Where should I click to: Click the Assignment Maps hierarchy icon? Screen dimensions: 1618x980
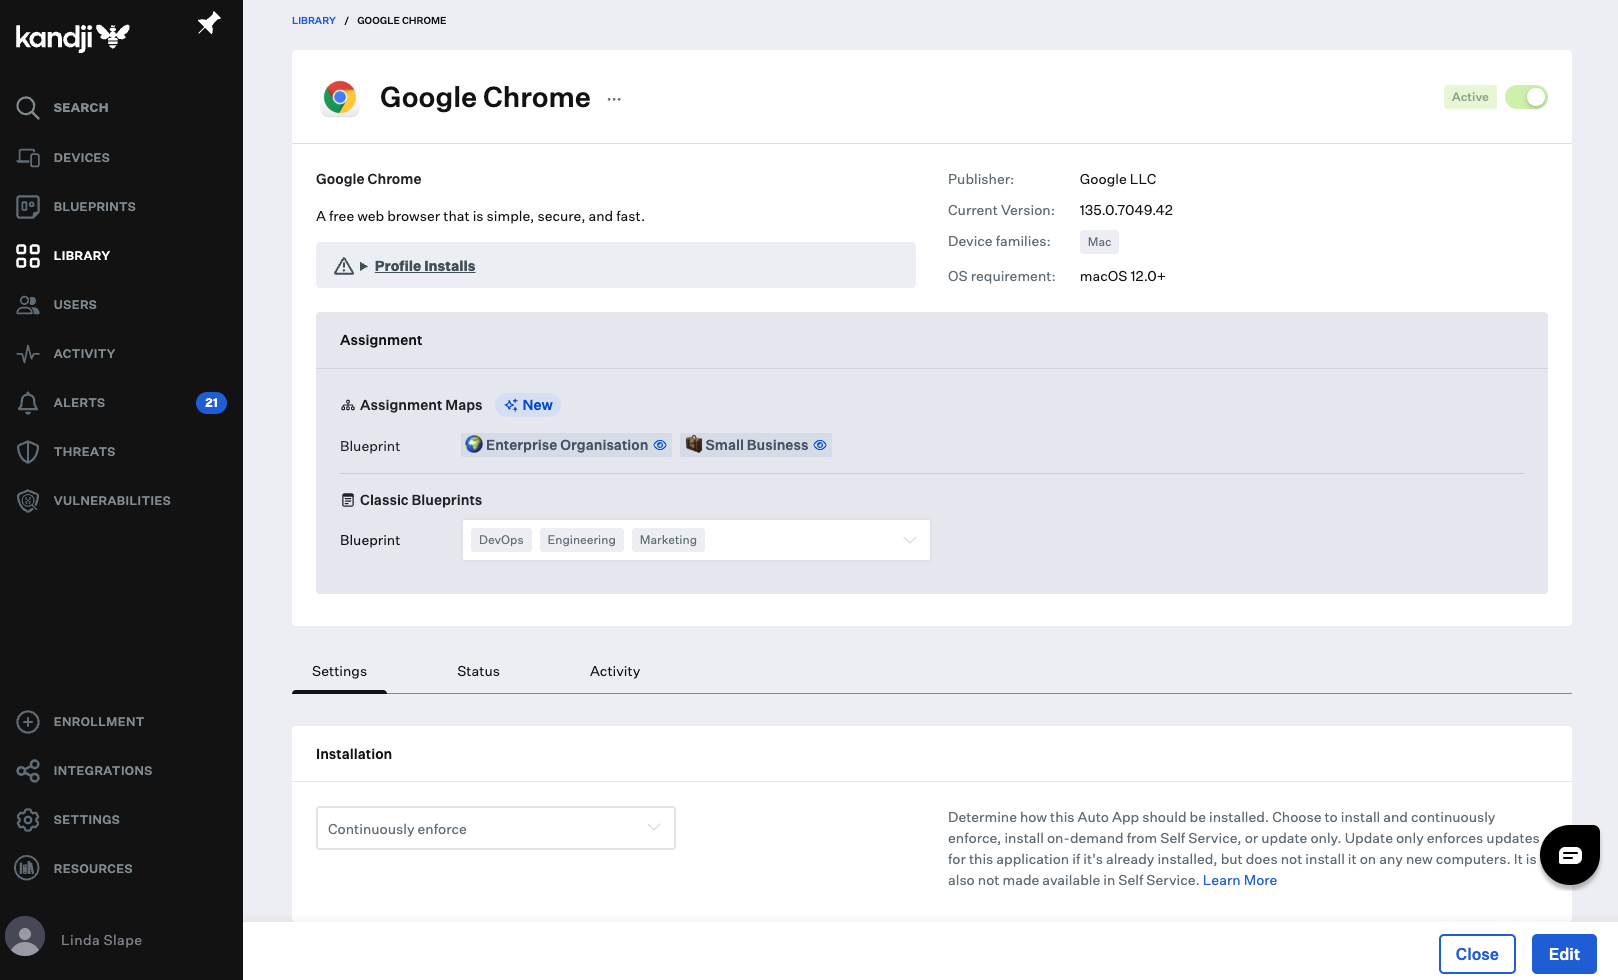click(x=348, y=405)
